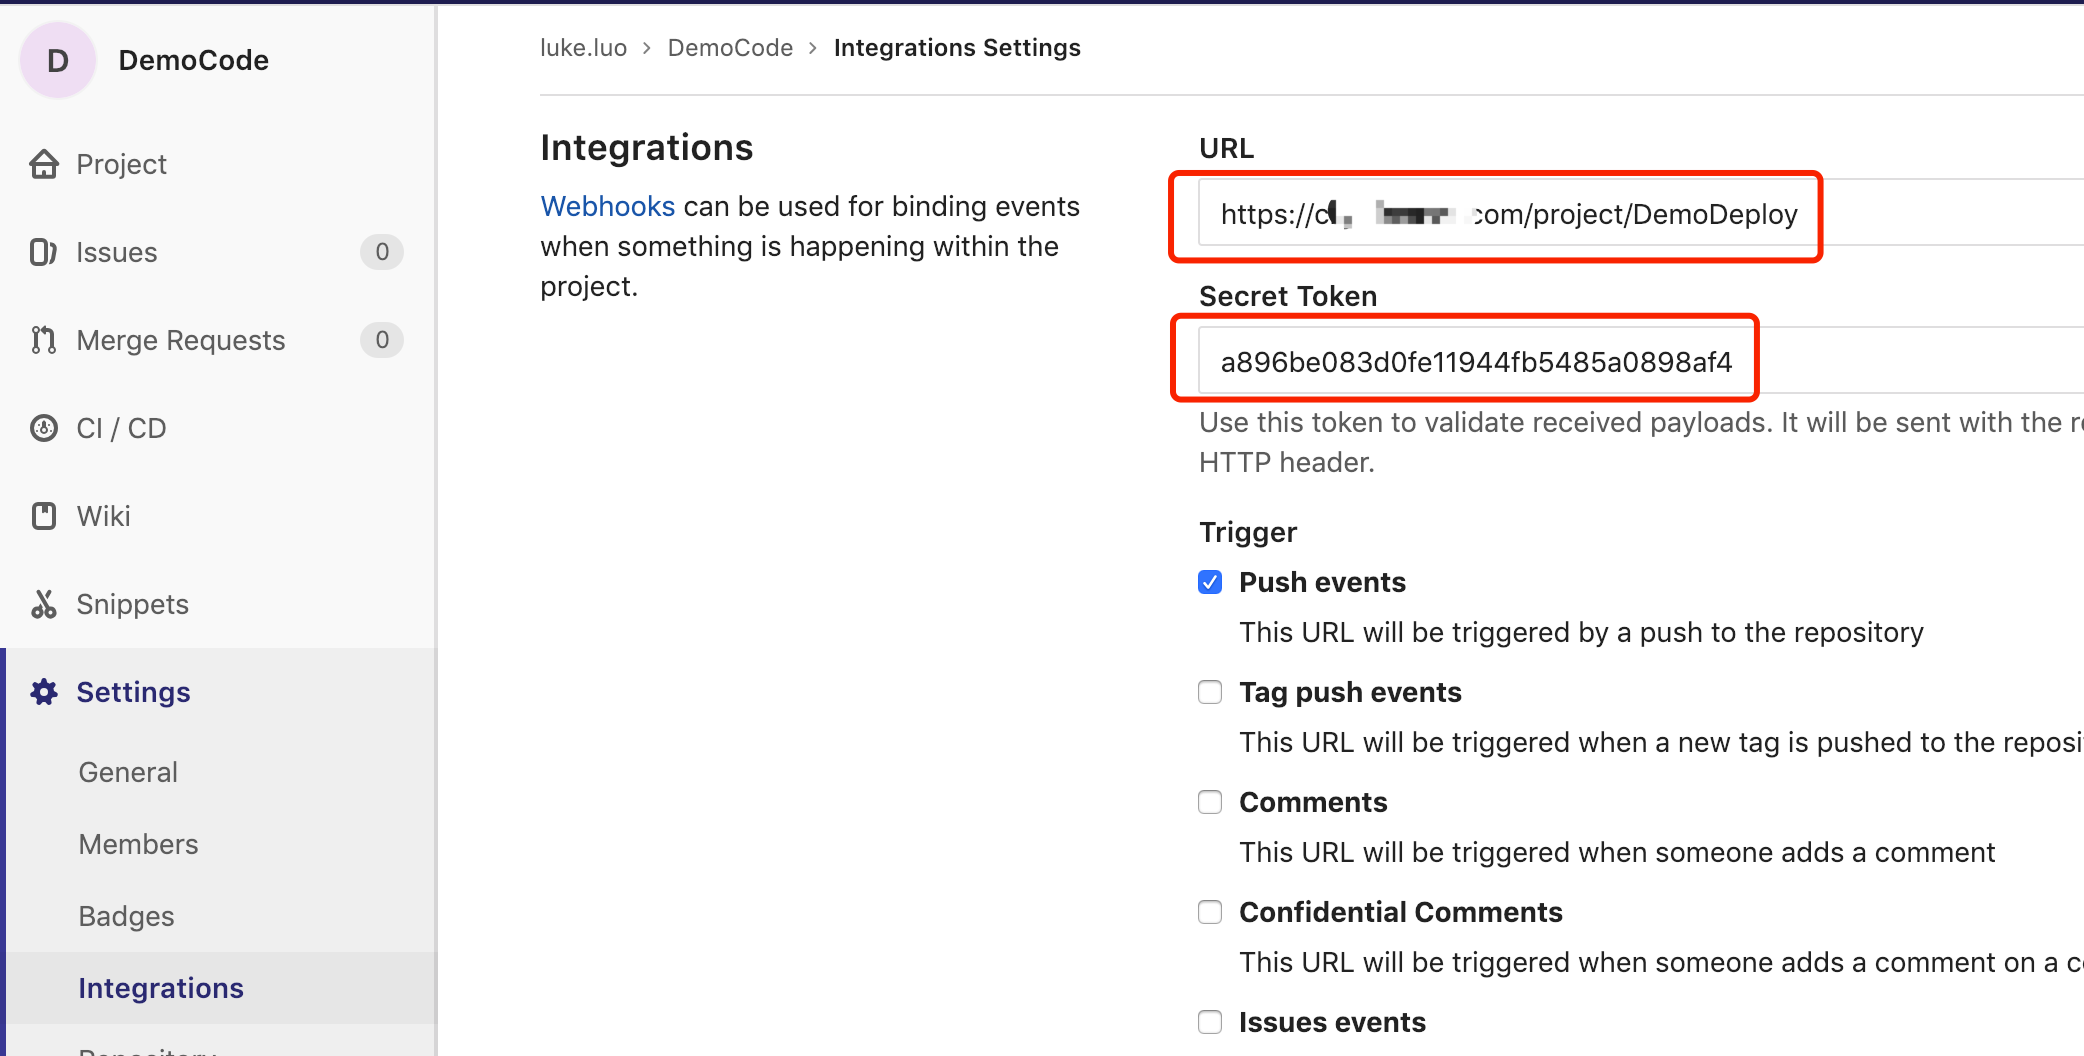Click the Merge Requests icon
The image size is (2084, 1056).
43,340
